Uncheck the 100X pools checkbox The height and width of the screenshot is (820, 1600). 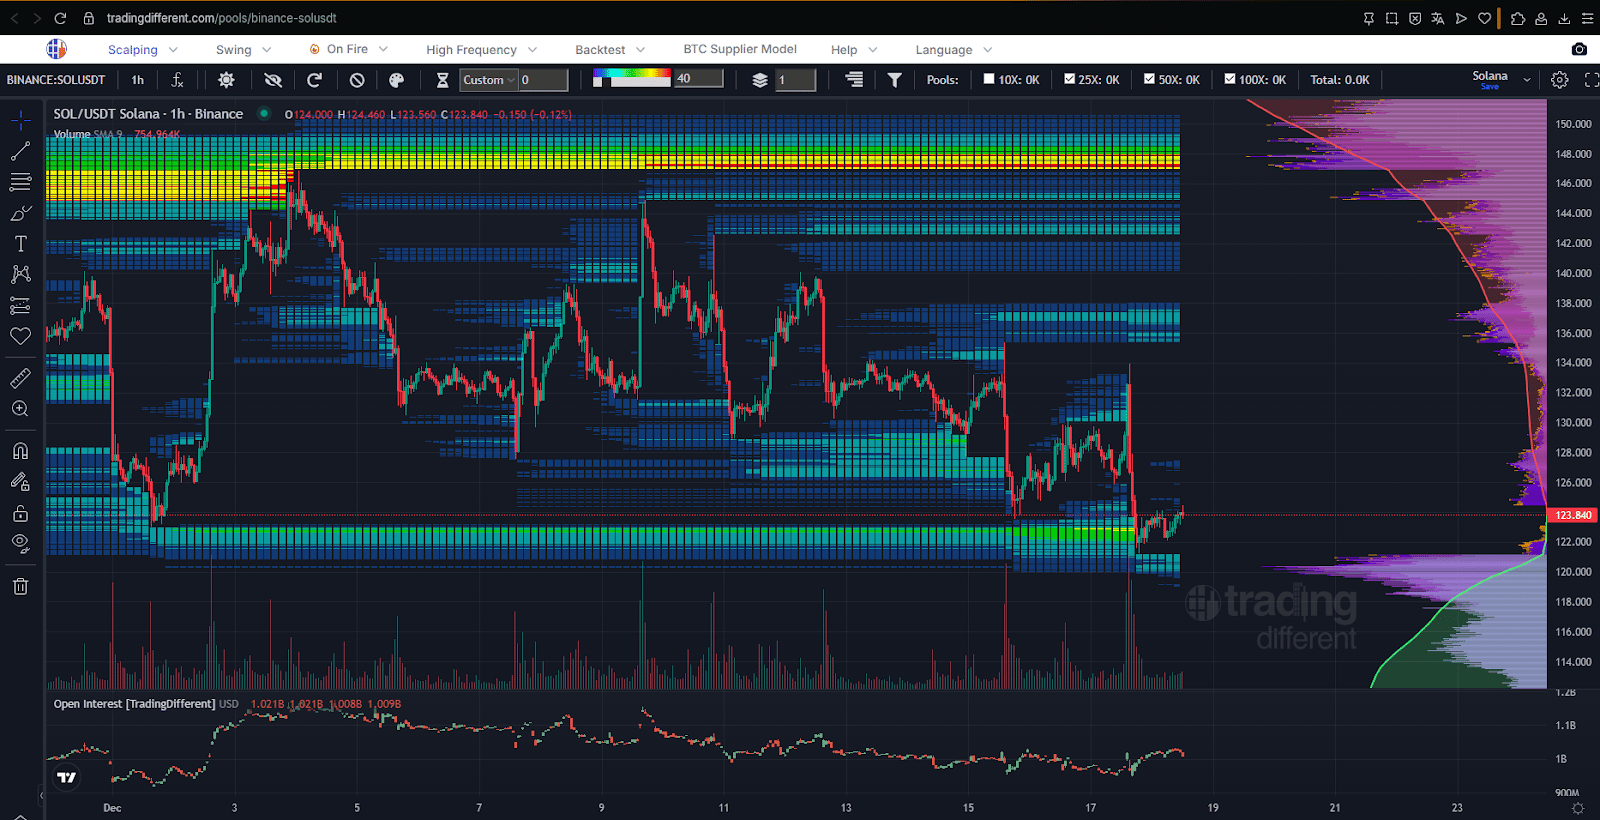coord(1230,79)
